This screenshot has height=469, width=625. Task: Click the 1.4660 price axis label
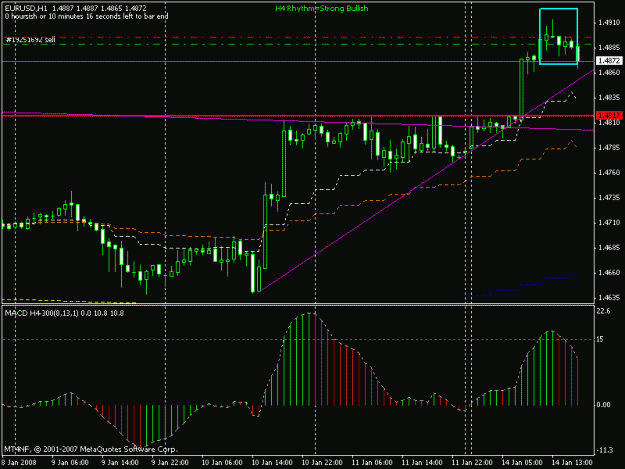coord(609,273)
